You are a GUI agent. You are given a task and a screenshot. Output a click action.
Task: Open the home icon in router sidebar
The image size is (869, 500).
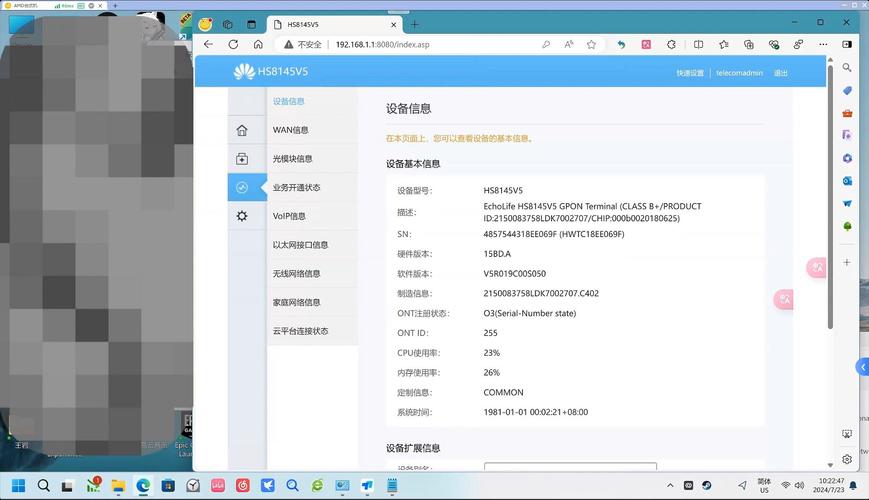[242, 130]
